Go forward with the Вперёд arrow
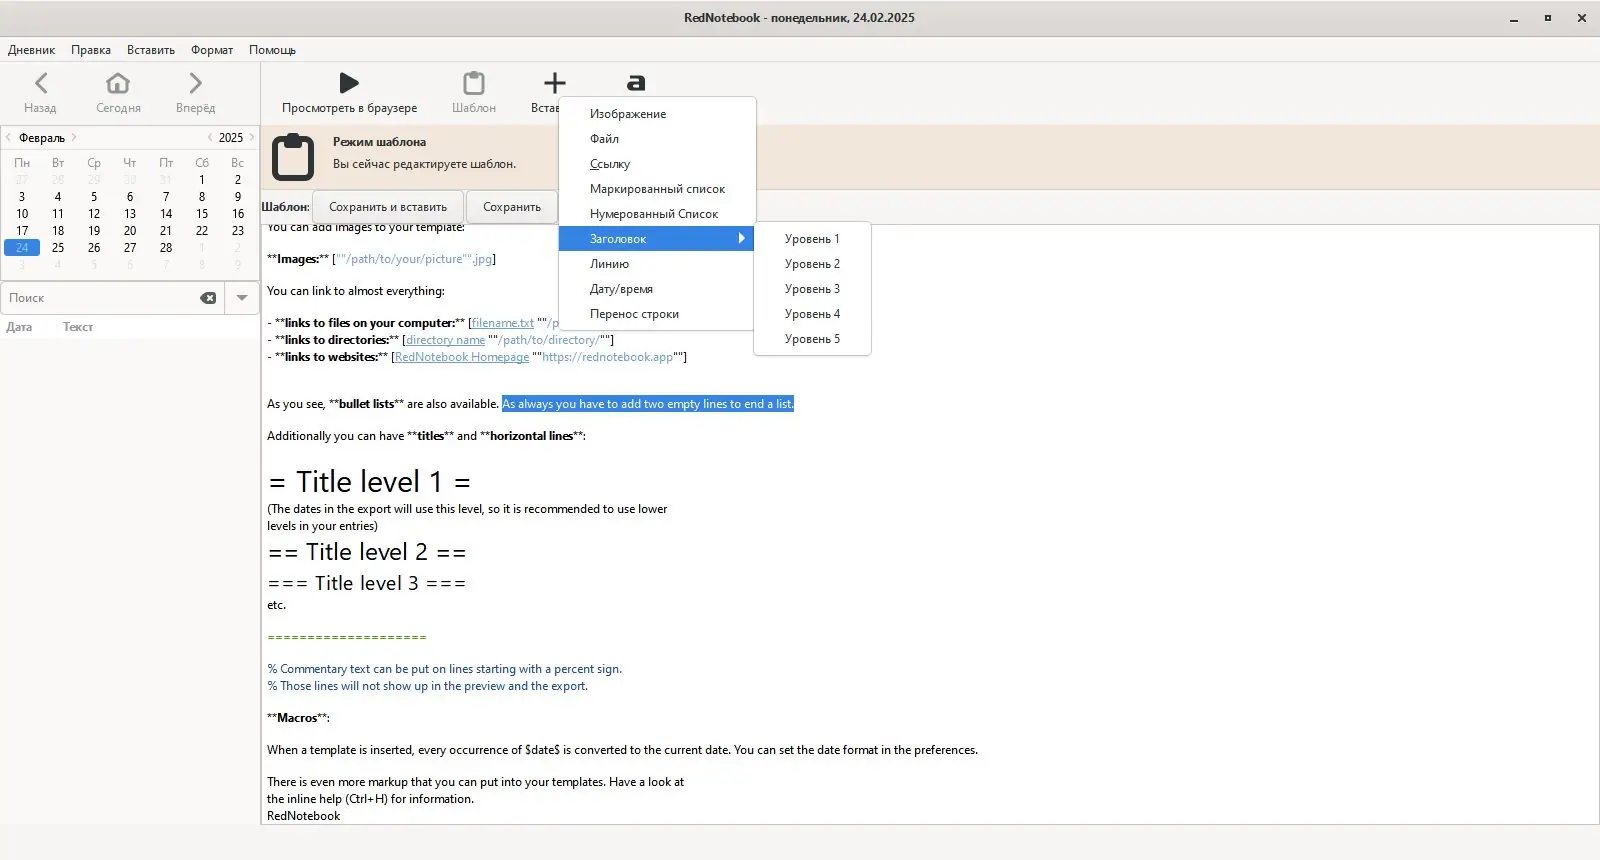1600x860 pixels. coord(195,83)
